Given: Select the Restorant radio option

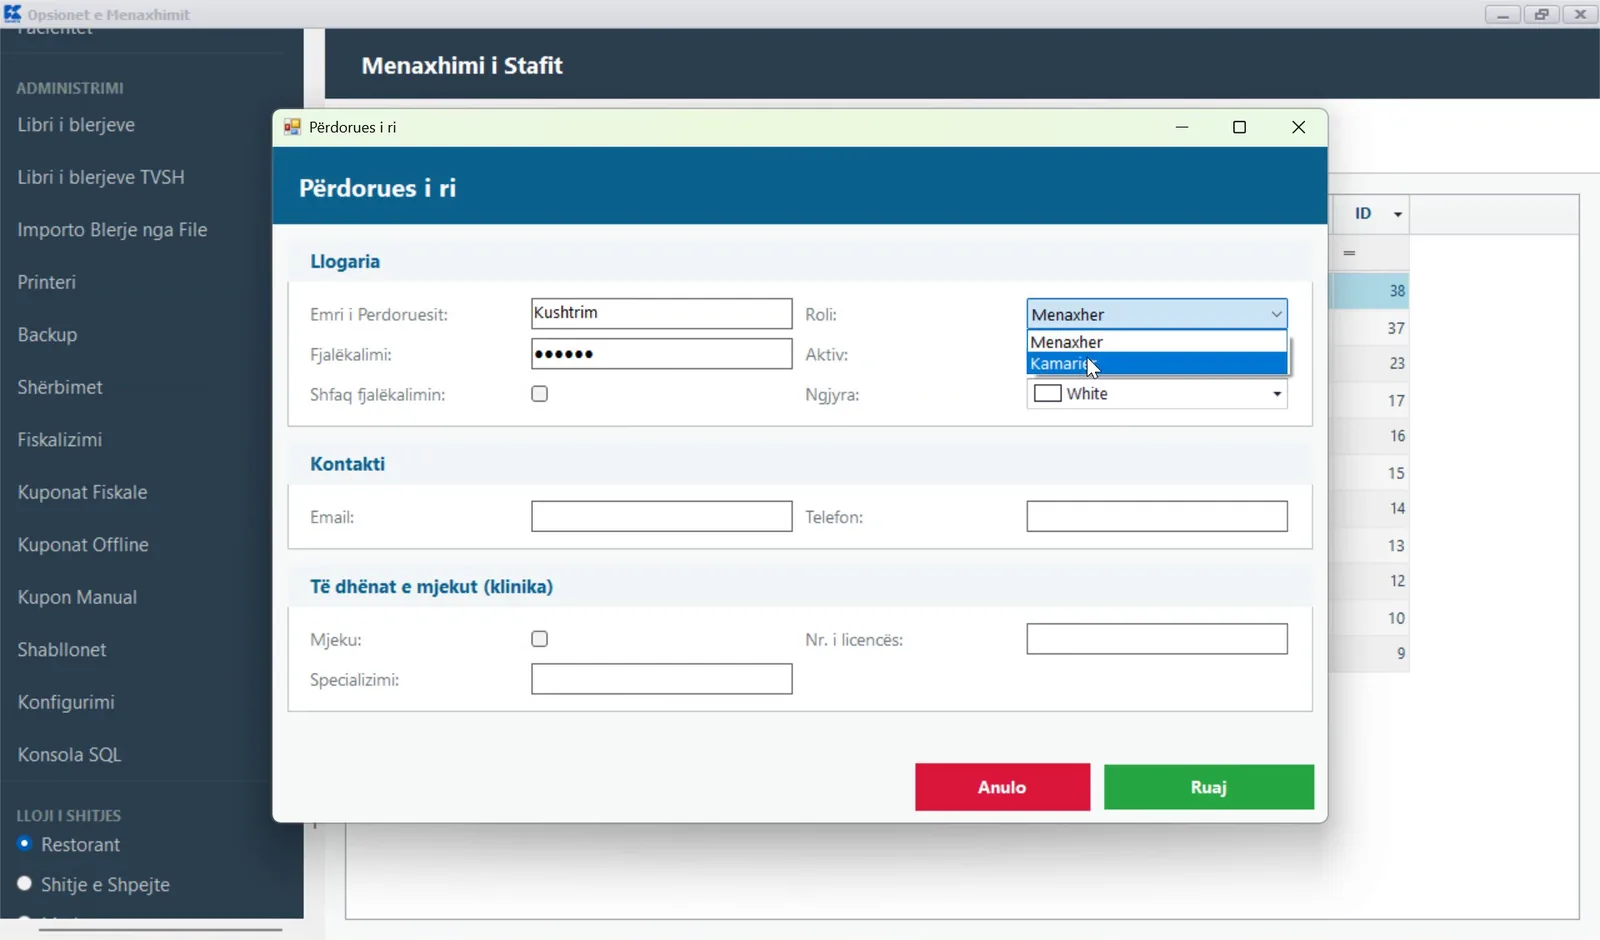Looking at the screenshot, I should [x=25, y=844].
